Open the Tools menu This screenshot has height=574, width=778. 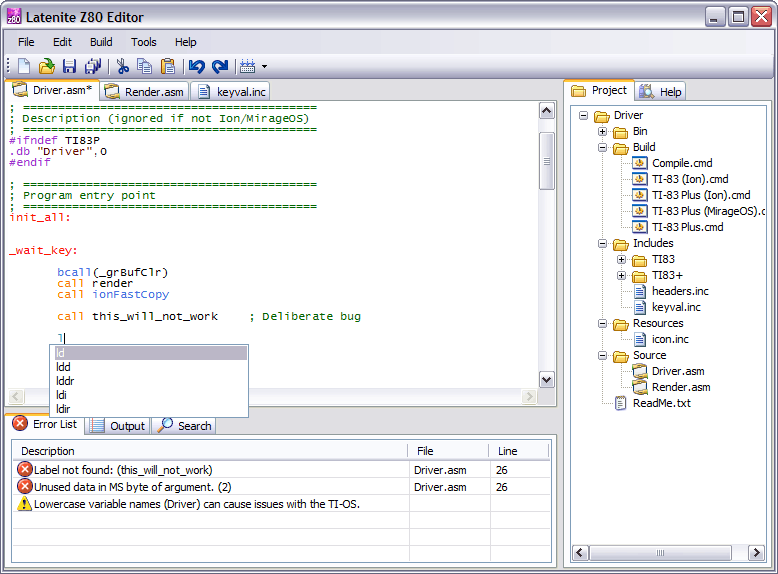[144, 42]
